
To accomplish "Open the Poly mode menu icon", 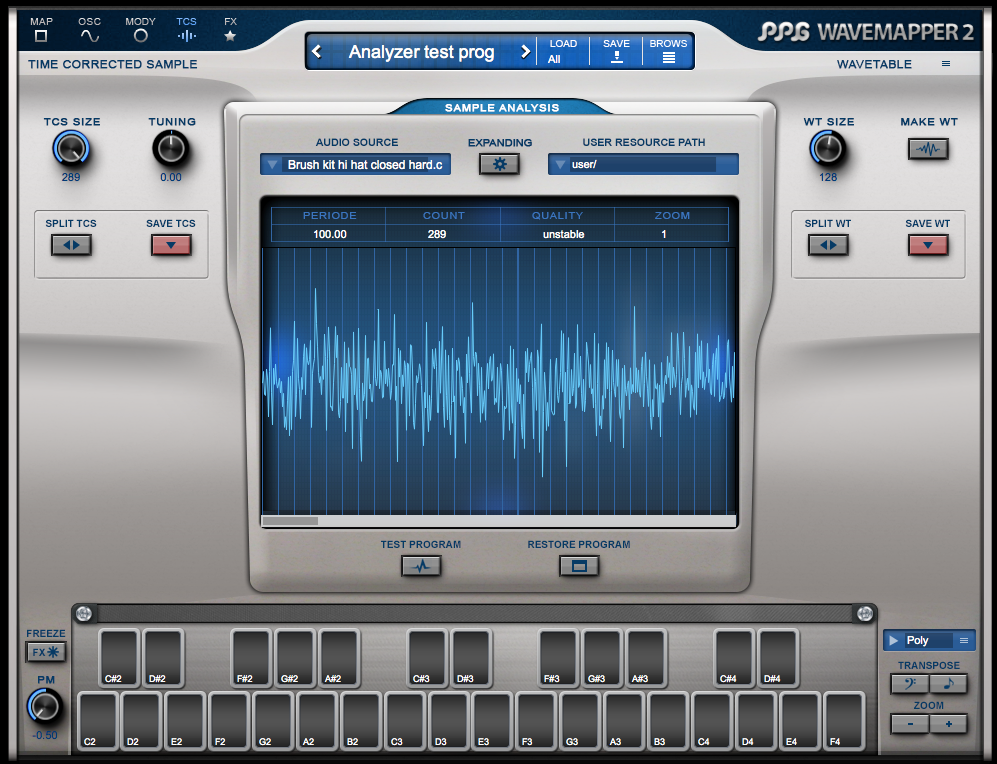I will pyautogui.click(x=964, y=641).
